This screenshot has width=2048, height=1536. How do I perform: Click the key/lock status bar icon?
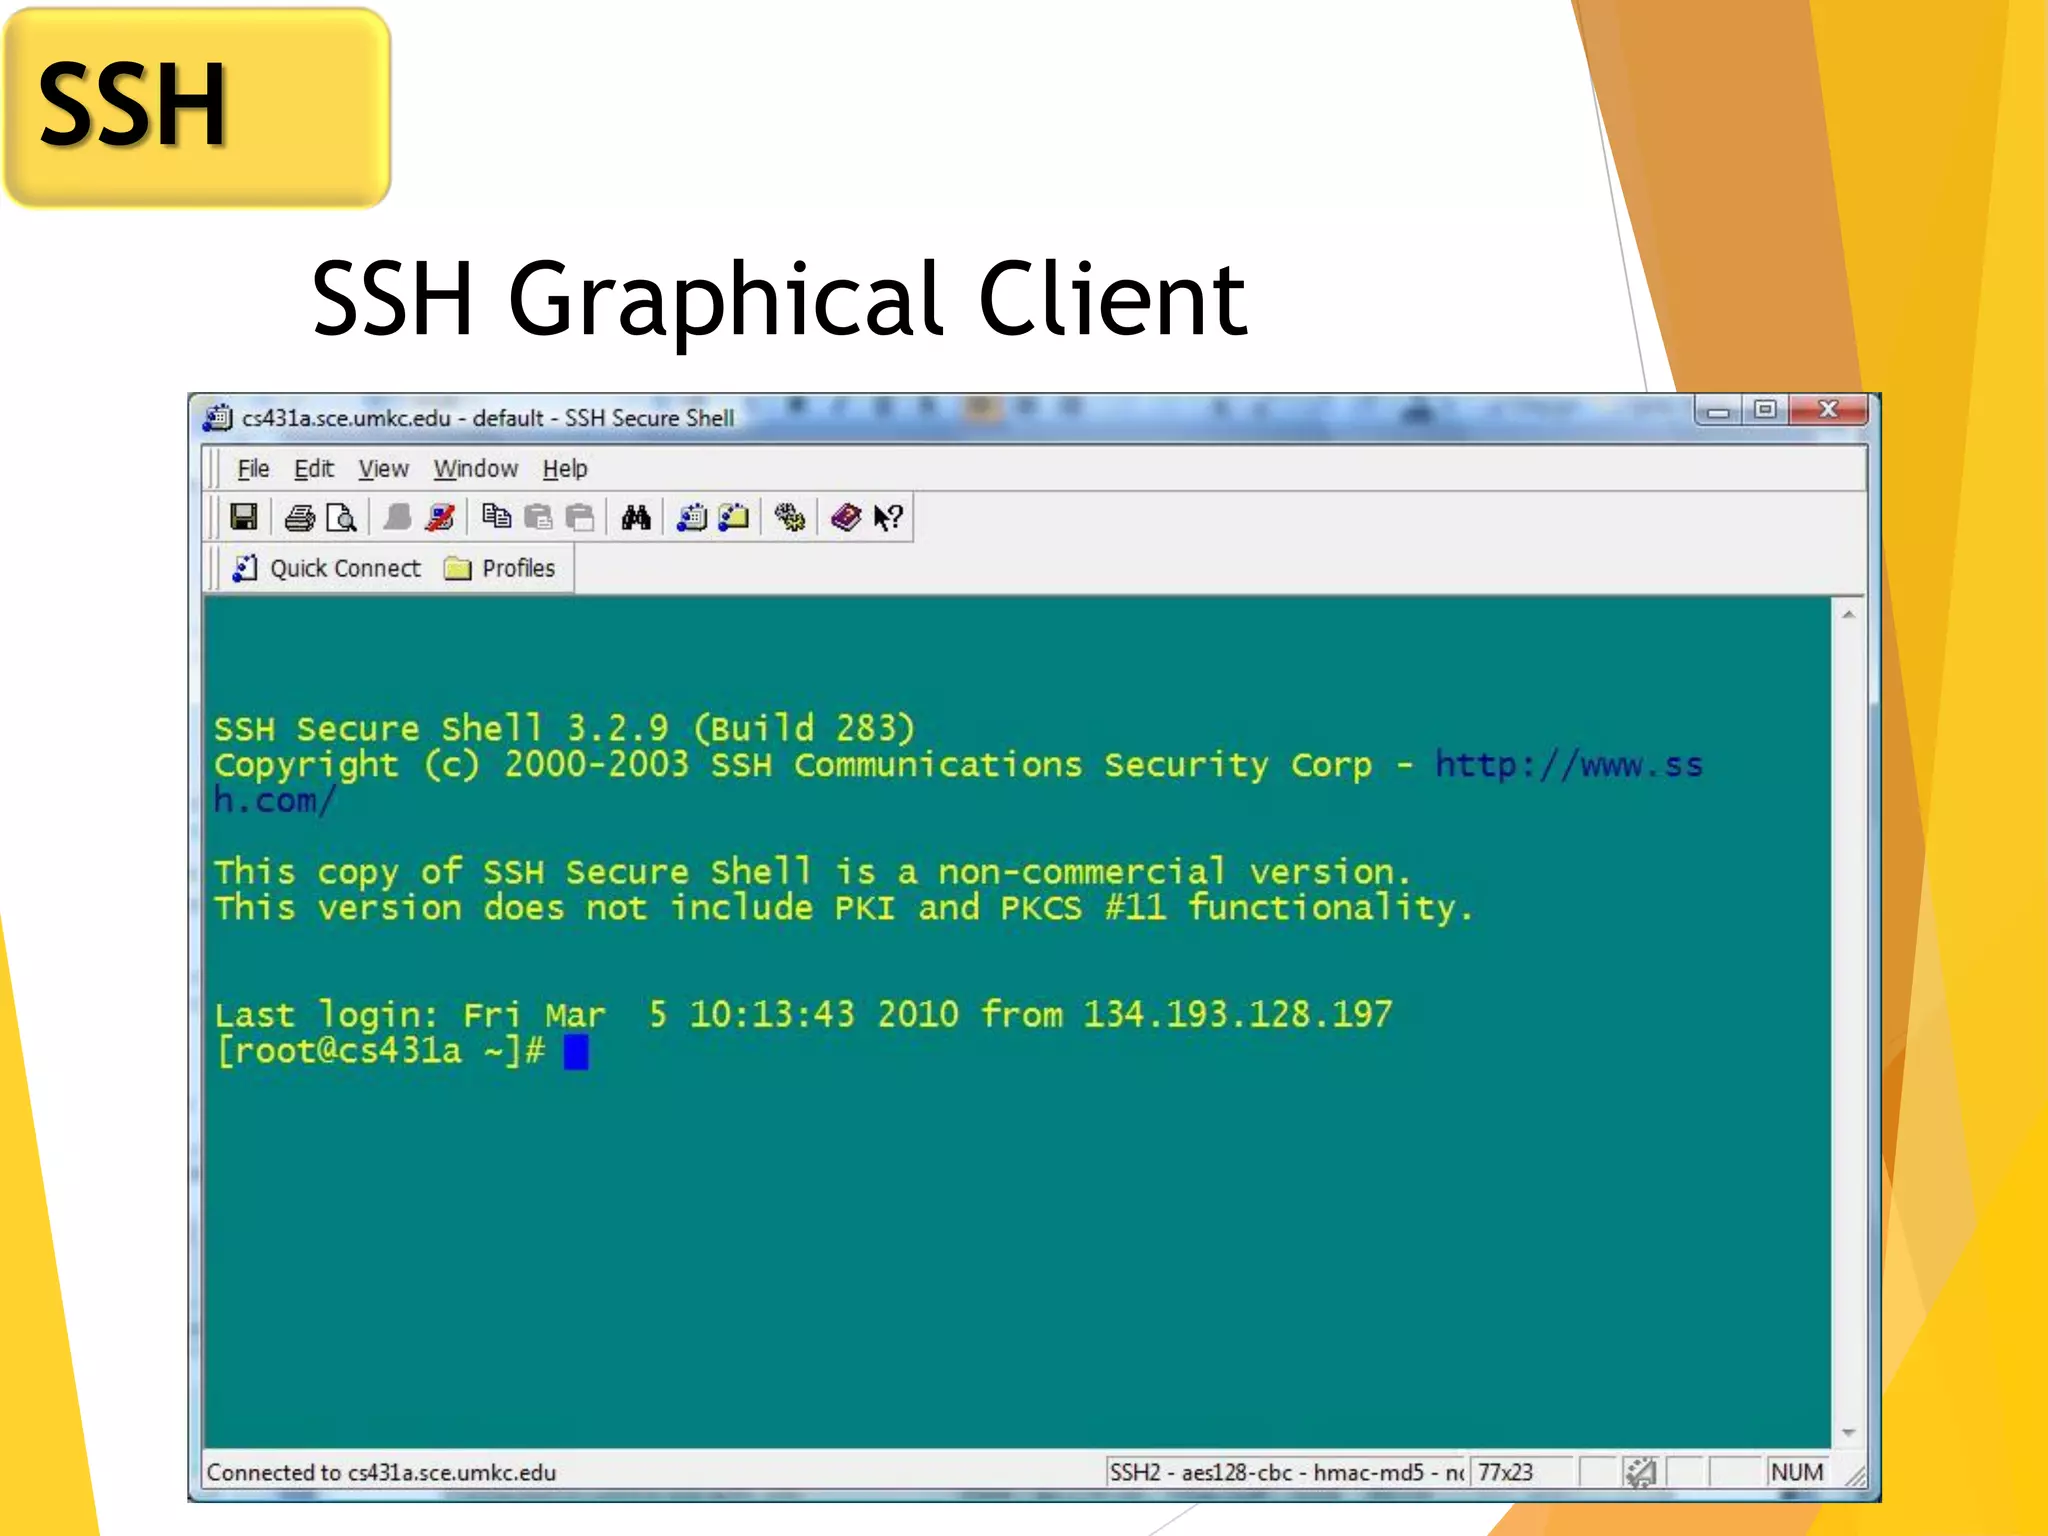pos(1640,1472)
